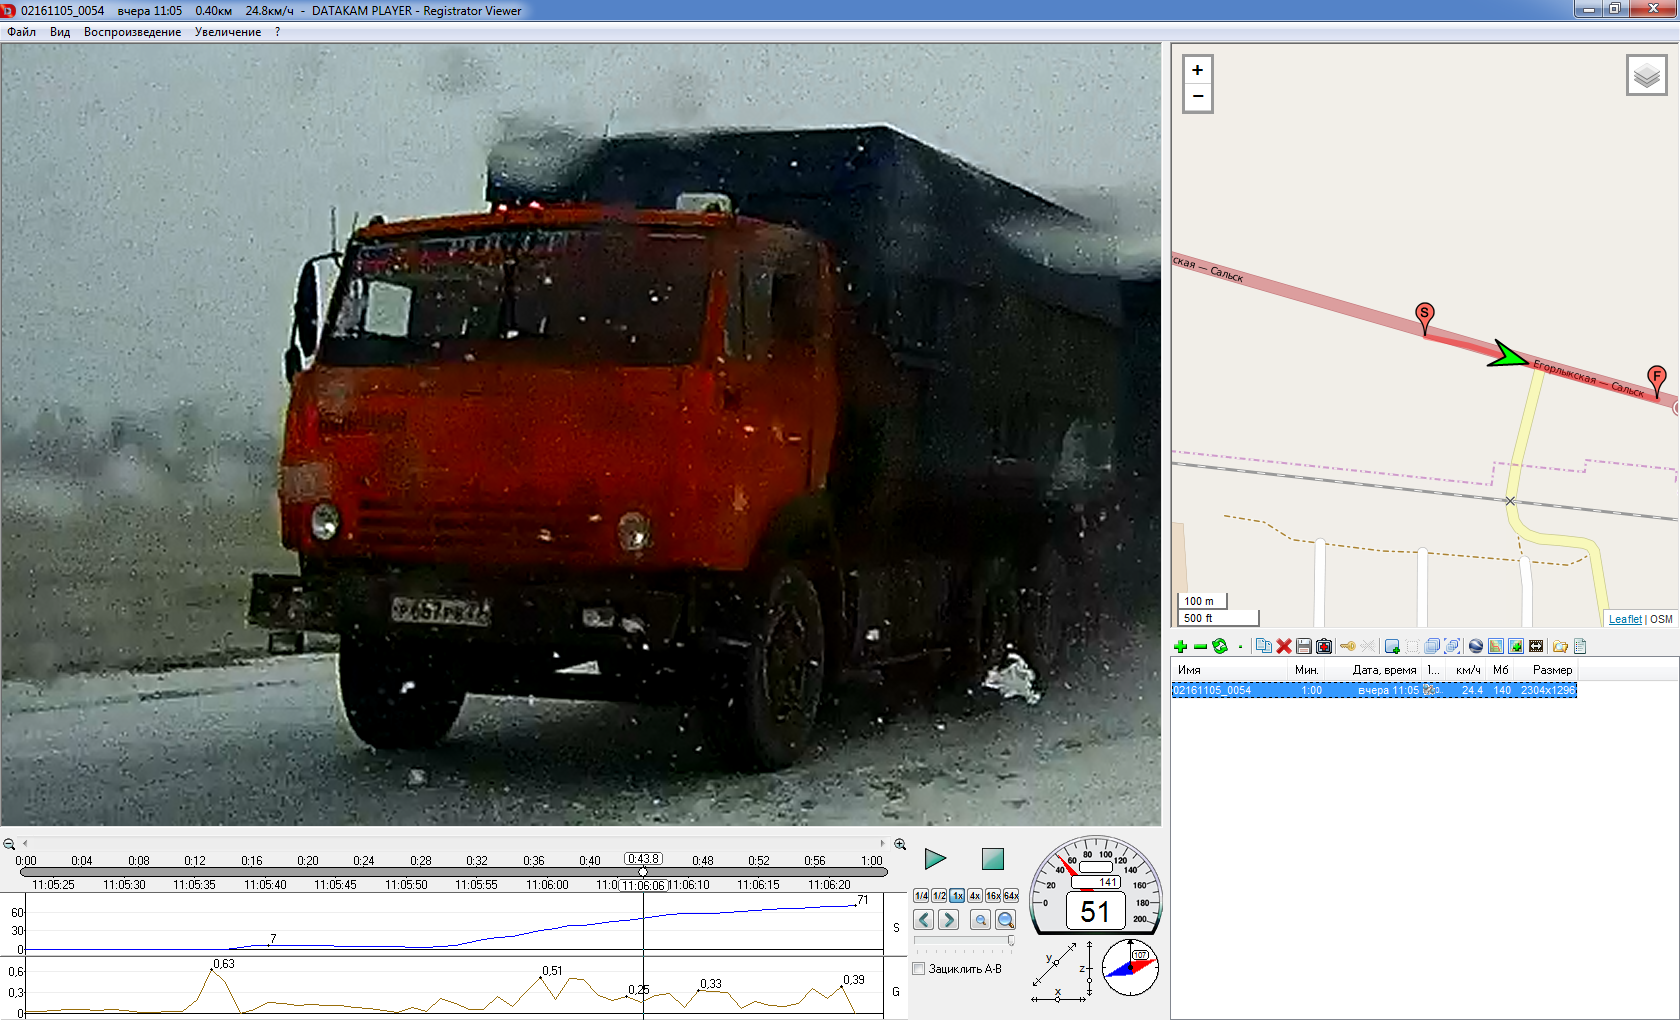
Task: Choose the 64x playback speed
Action: click(1011, 896)
